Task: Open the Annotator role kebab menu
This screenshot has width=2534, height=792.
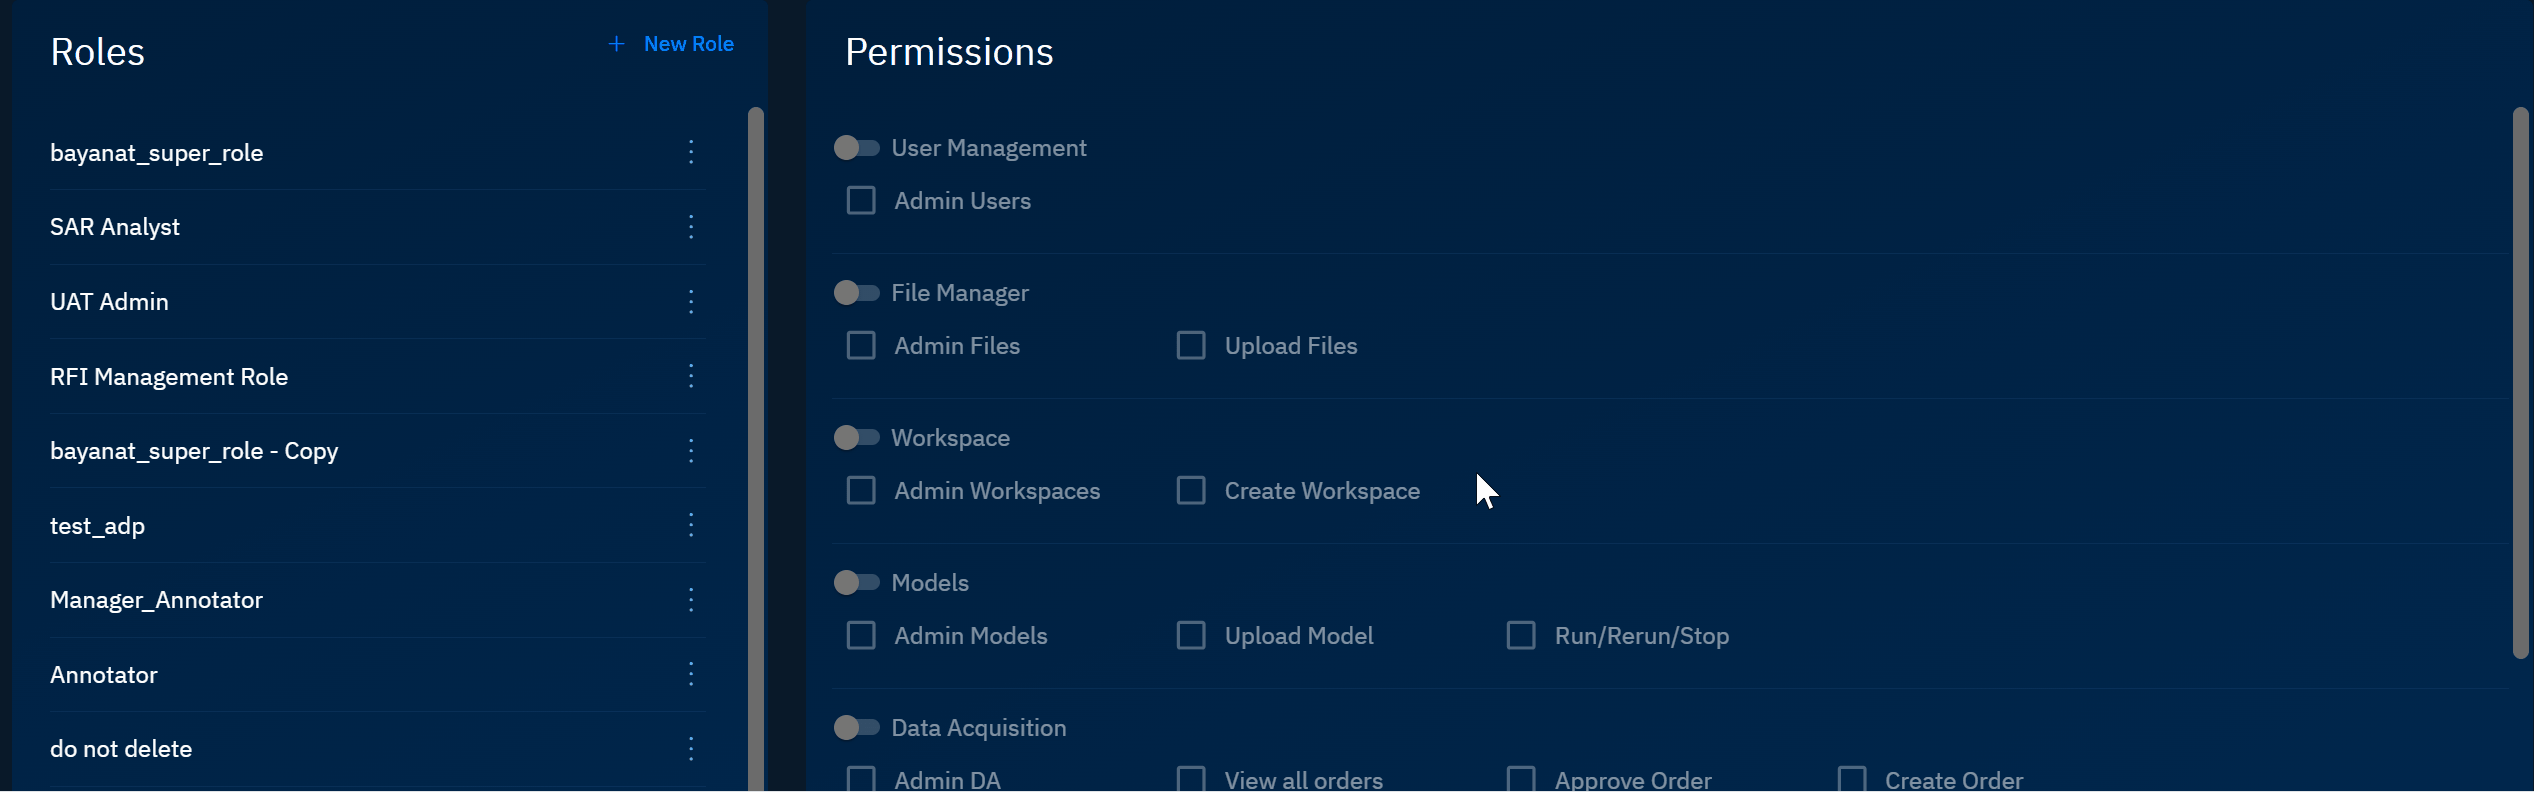Action: 690,674
